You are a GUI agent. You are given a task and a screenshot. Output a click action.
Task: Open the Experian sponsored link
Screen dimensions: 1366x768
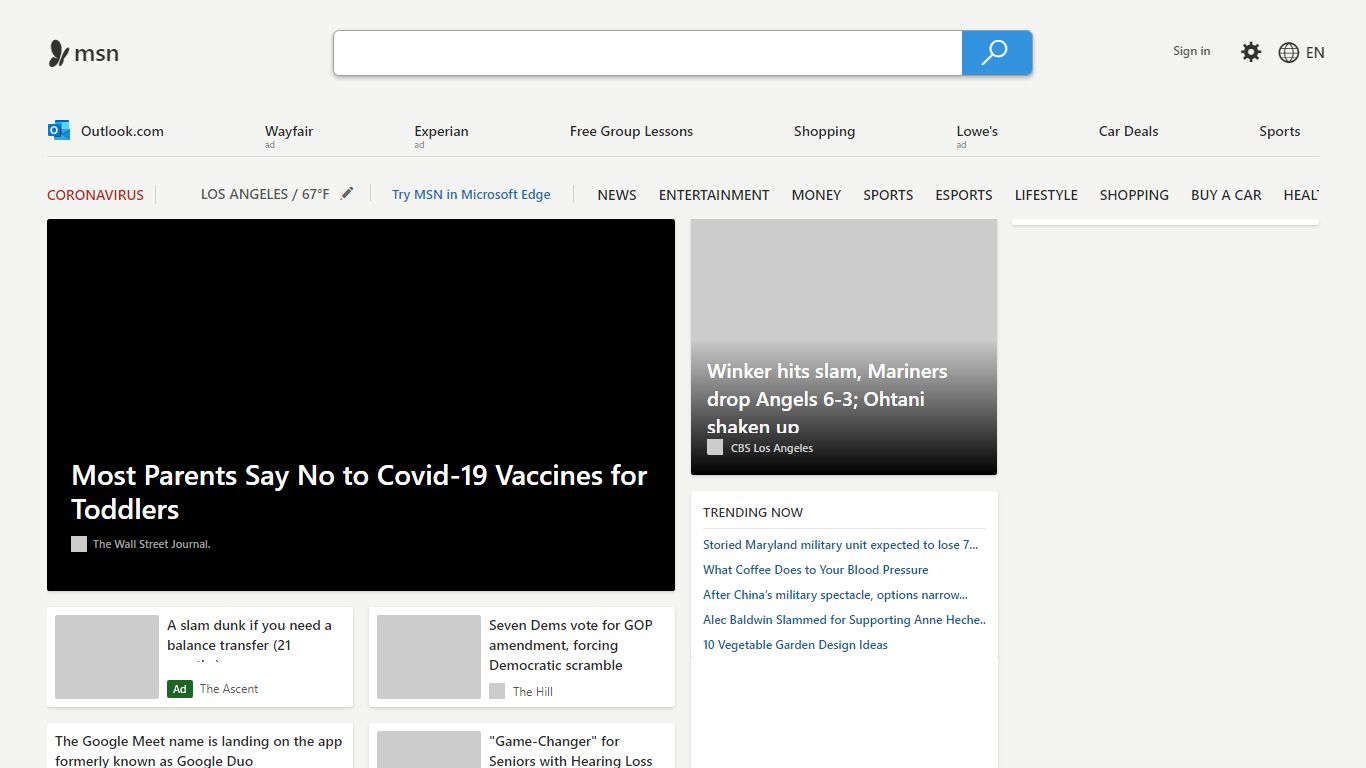[x=441, y=131]
